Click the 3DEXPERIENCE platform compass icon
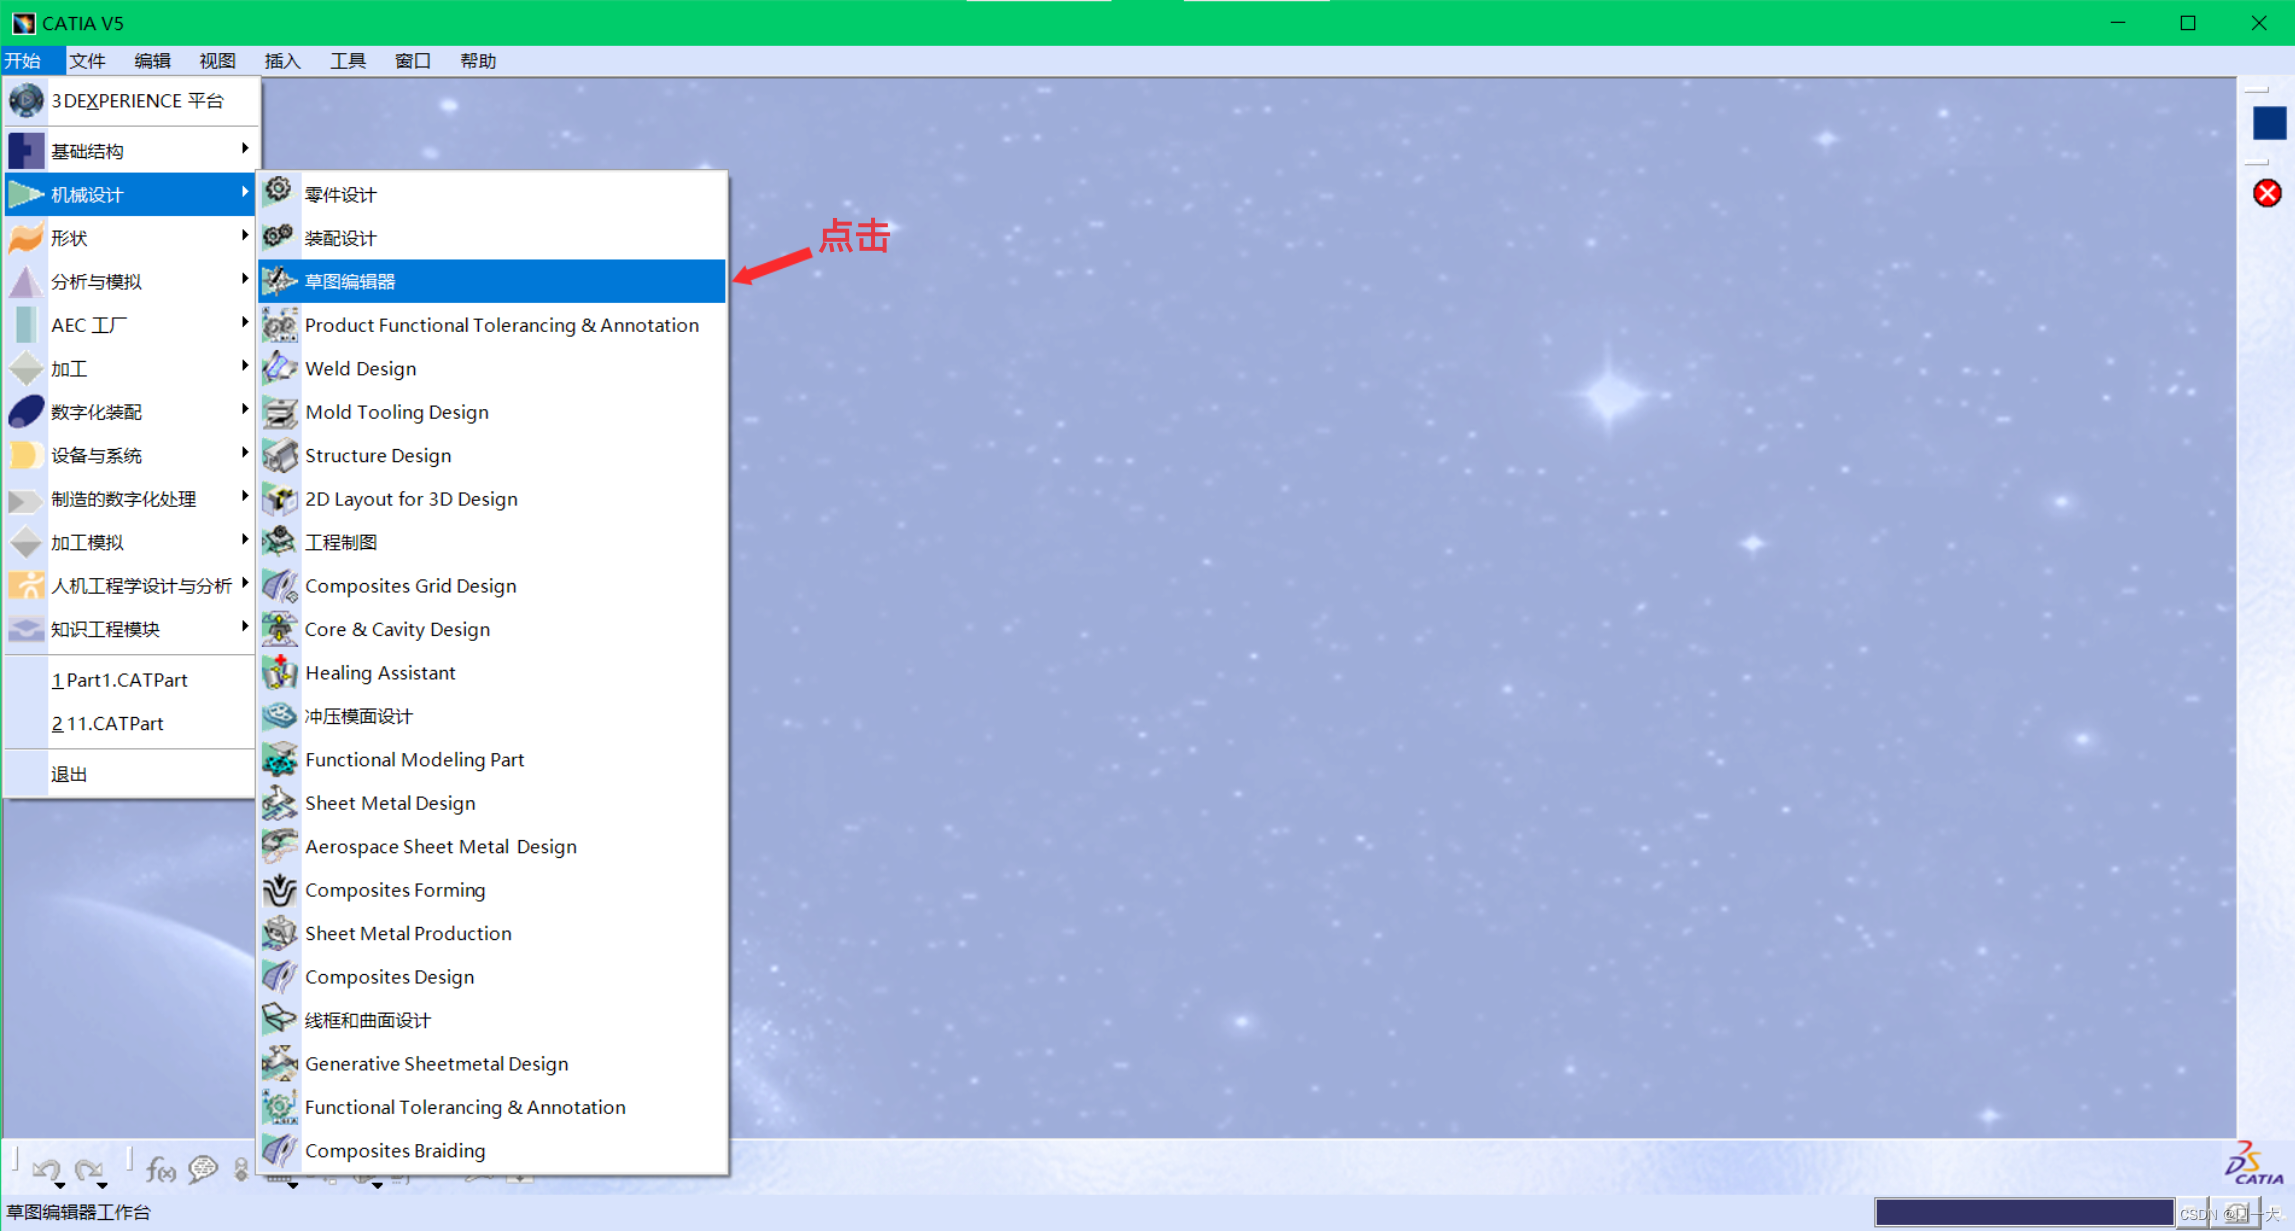 point(26,100)
